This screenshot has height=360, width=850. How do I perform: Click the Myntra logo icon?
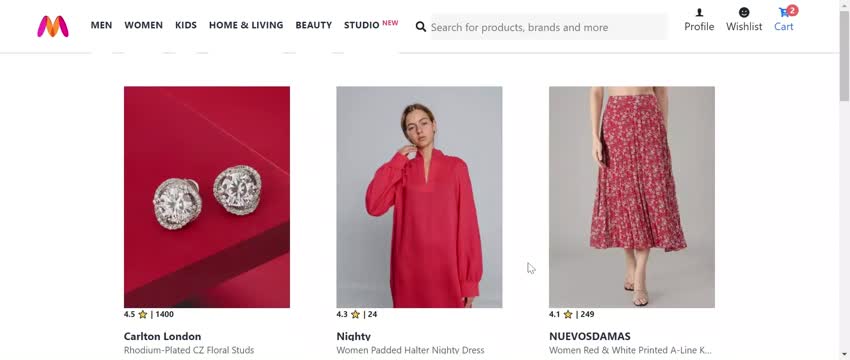coord(53,27)
